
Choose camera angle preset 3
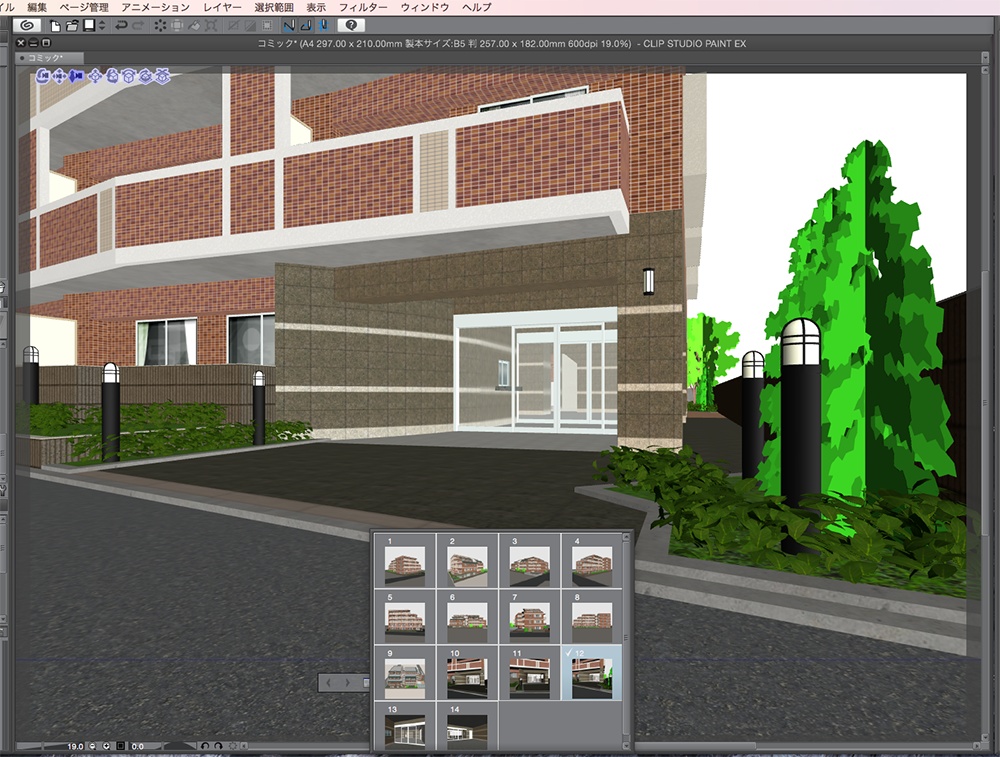coord(529,561)
